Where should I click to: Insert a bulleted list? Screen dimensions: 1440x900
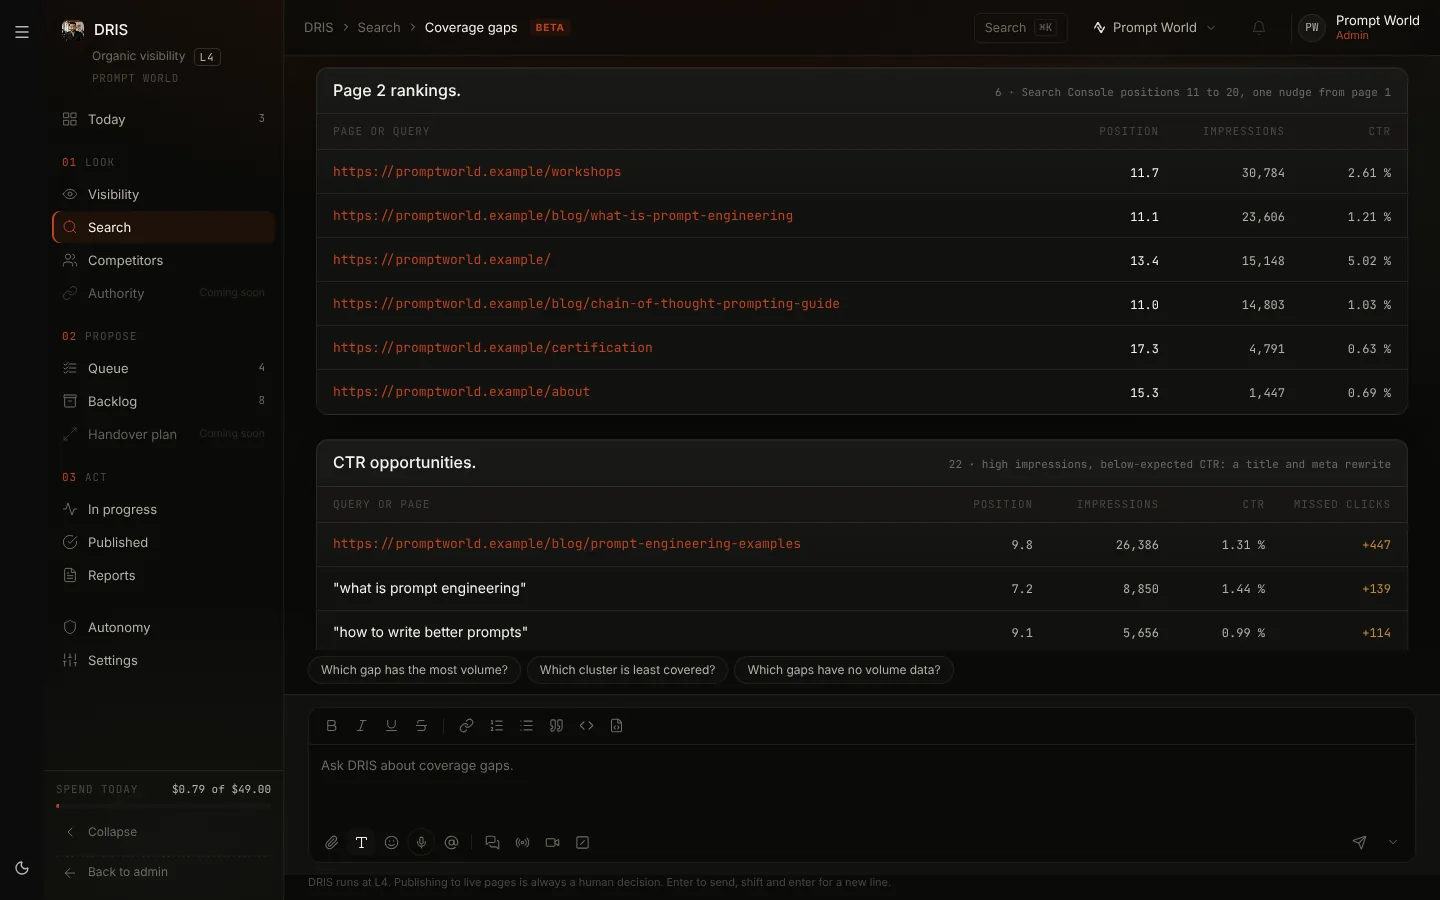click(527, 726)
